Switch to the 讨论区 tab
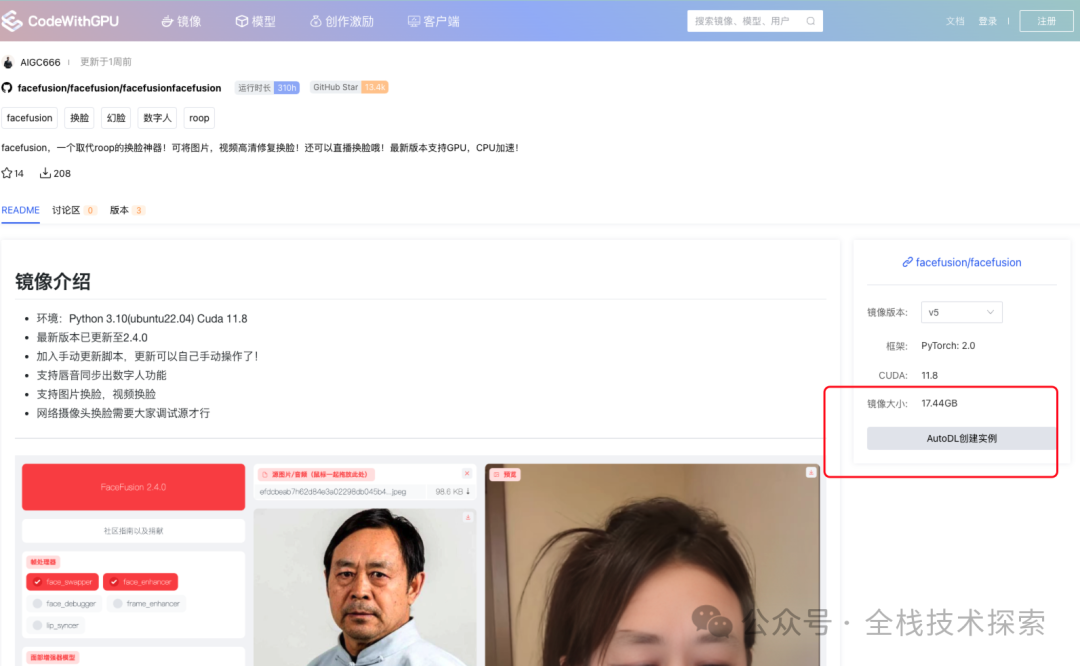This screenshot has height=666, width=1080. 74,210
